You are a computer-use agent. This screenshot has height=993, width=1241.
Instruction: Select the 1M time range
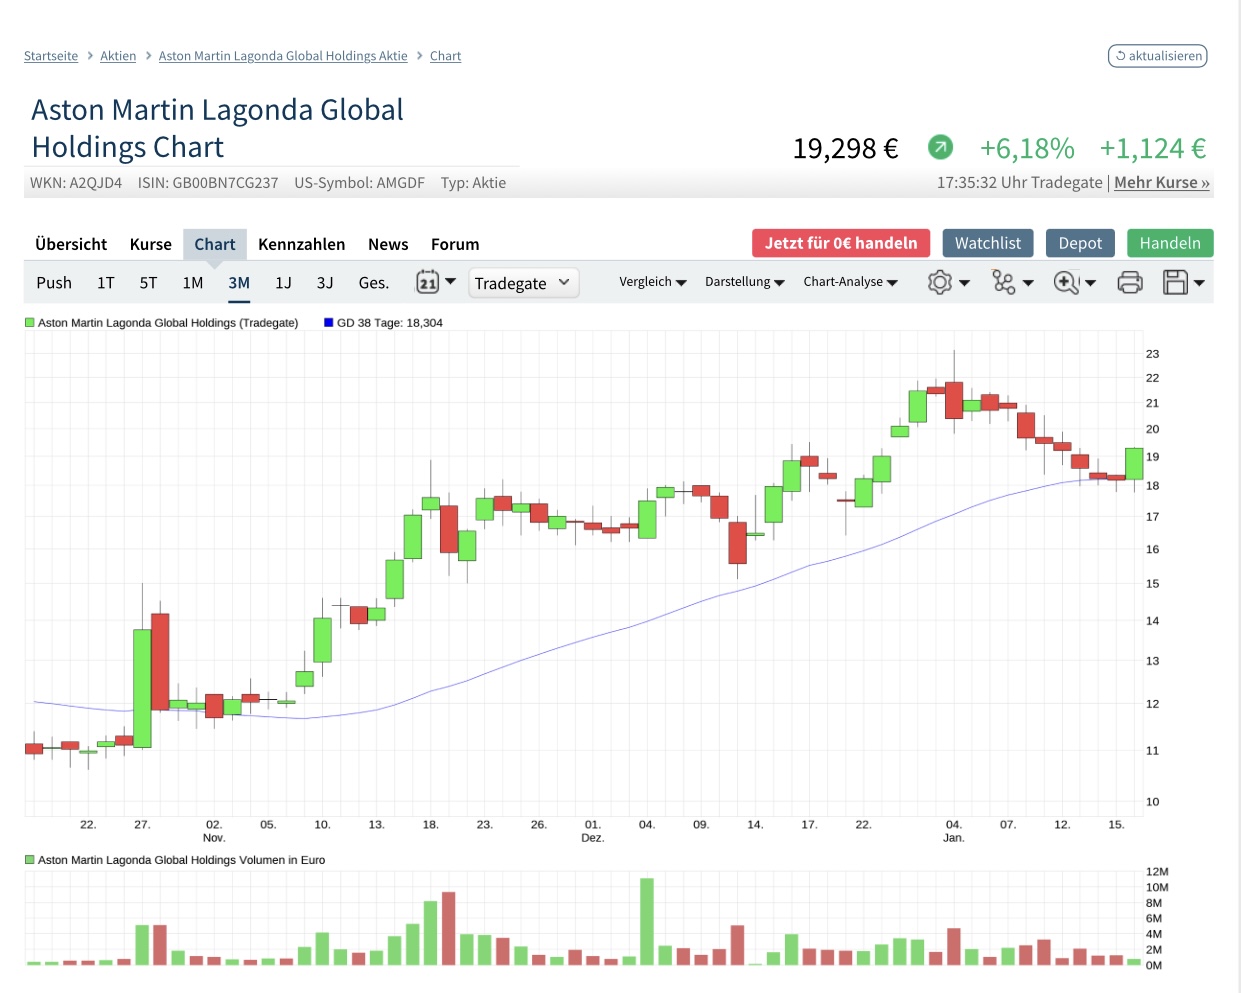[193, 283]
